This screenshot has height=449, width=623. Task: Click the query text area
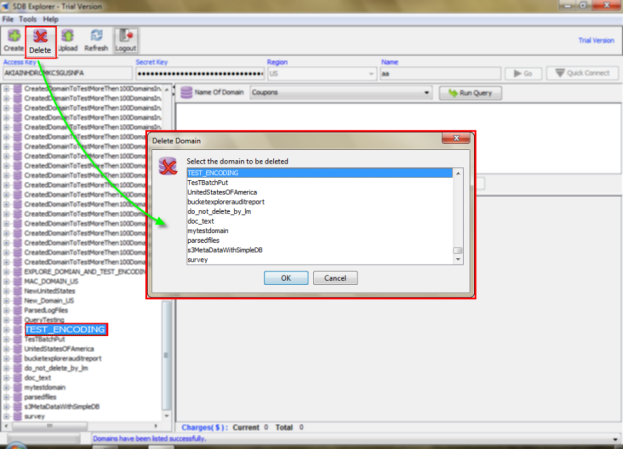tap(398, 138)
